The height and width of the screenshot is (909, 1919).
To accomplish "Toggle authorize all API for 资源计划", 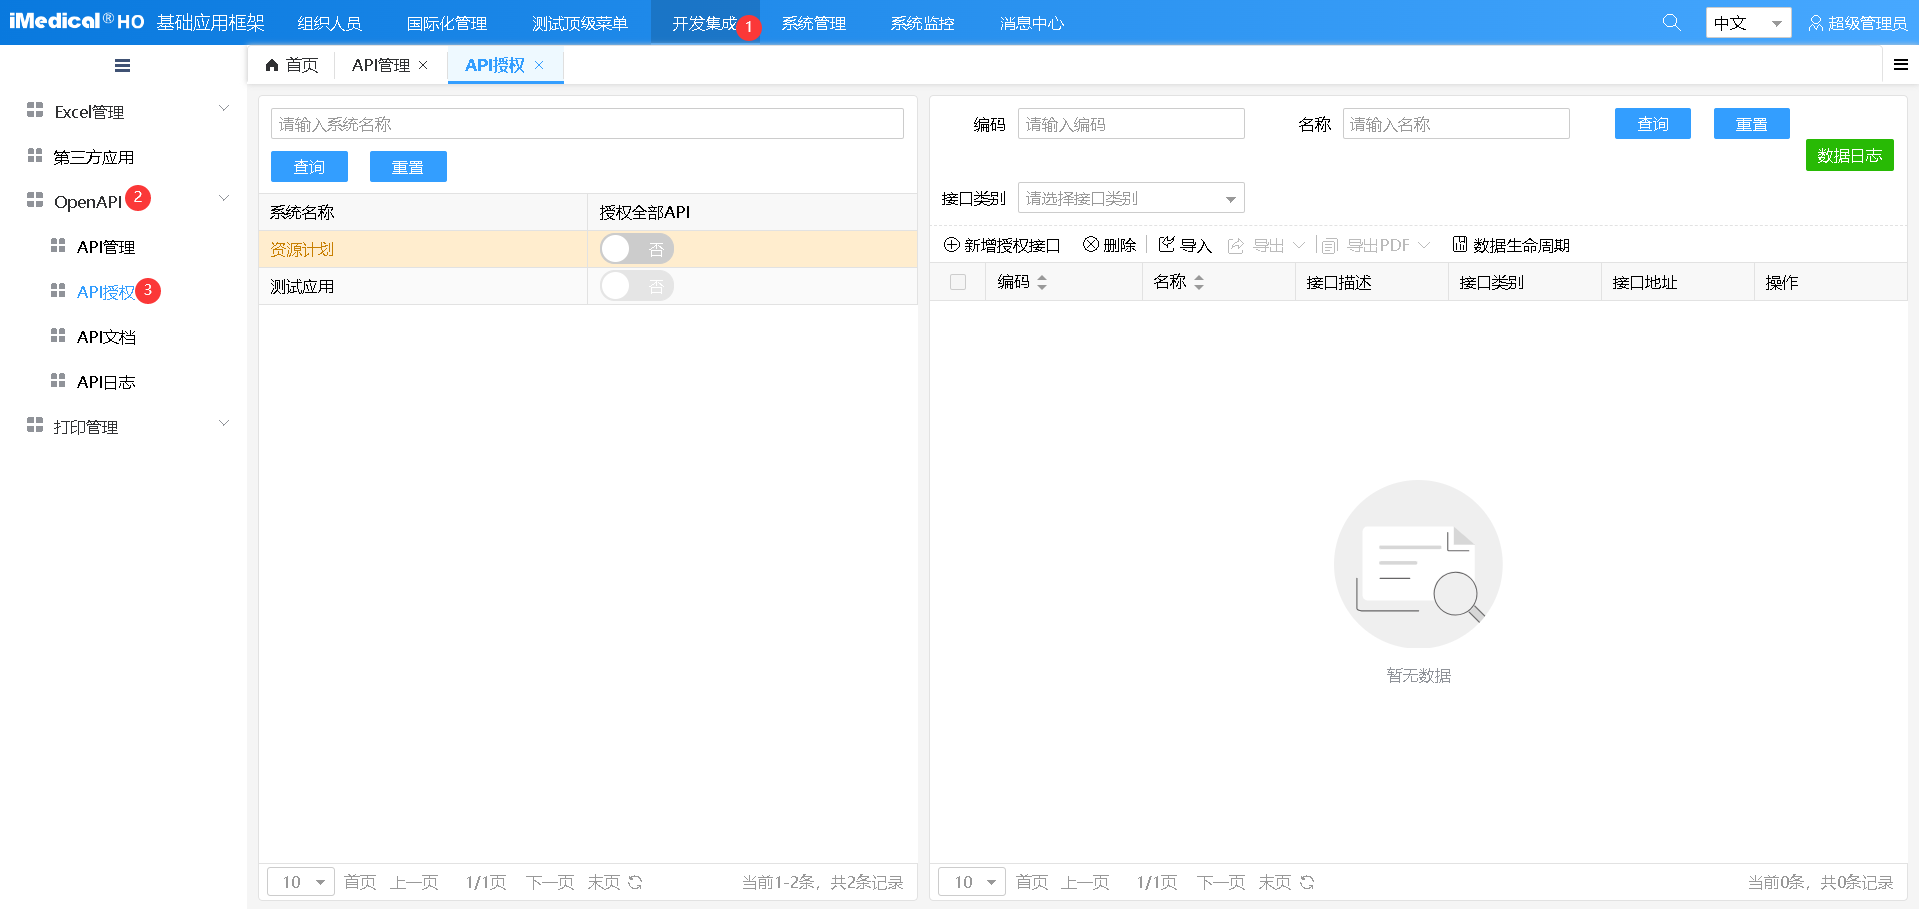I will [636, 249].
